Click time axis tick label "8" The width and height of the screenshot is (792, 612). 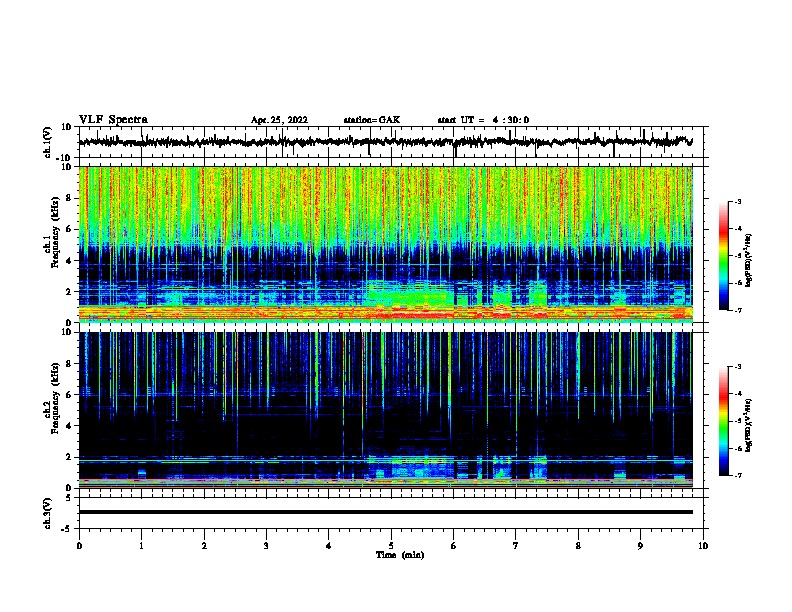click(x=578, y=546)
